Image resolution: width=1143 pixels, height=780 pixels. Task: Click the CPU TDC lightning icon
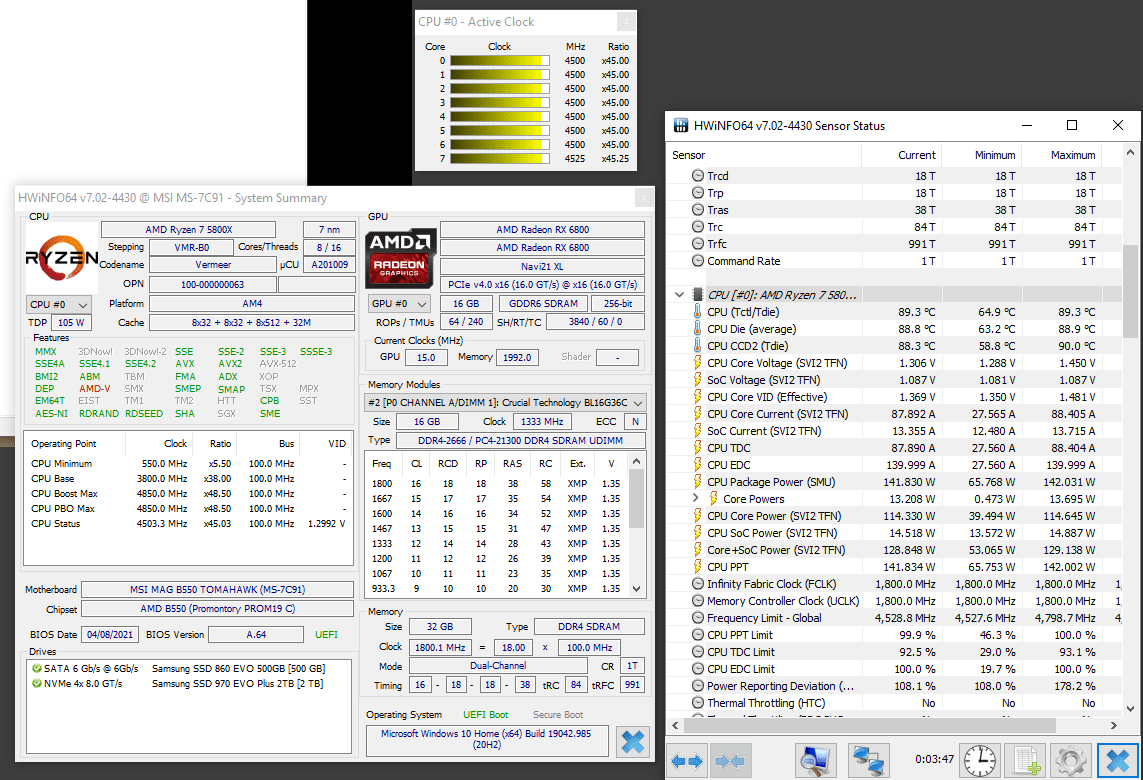coord(698,448)
